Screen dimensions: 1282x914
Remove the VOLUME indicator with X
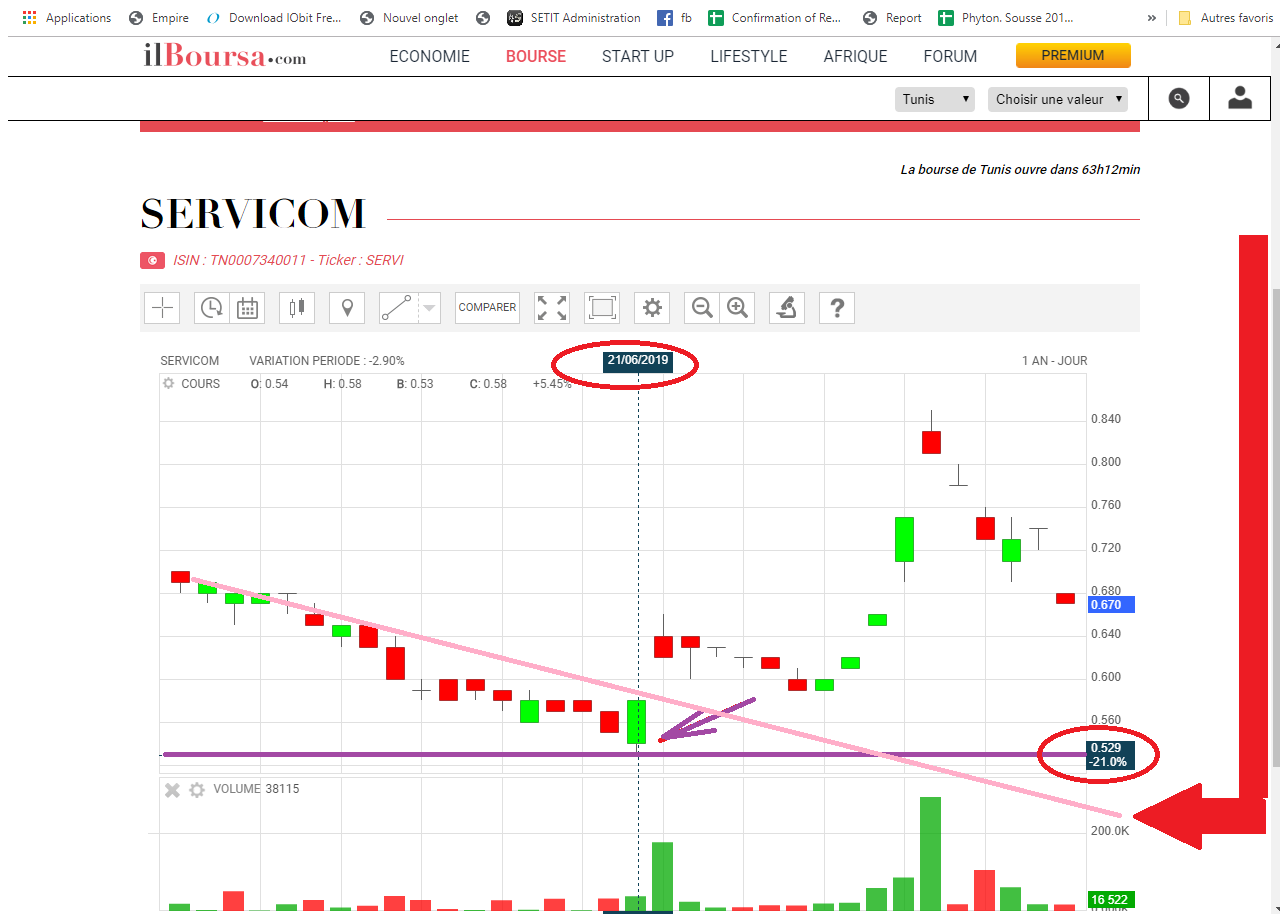172,790
